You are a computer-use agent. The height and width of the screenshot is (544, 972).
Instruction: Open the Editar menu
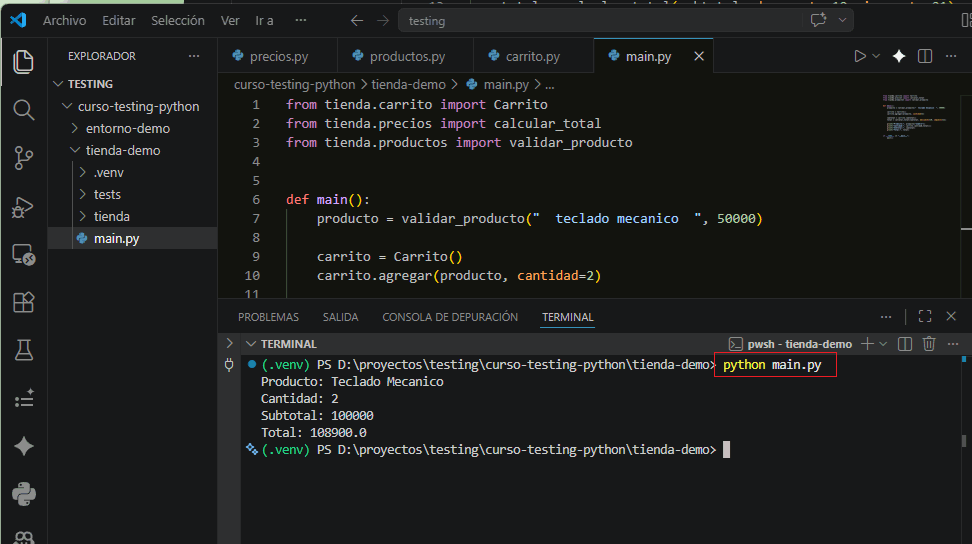pos(118,20)
